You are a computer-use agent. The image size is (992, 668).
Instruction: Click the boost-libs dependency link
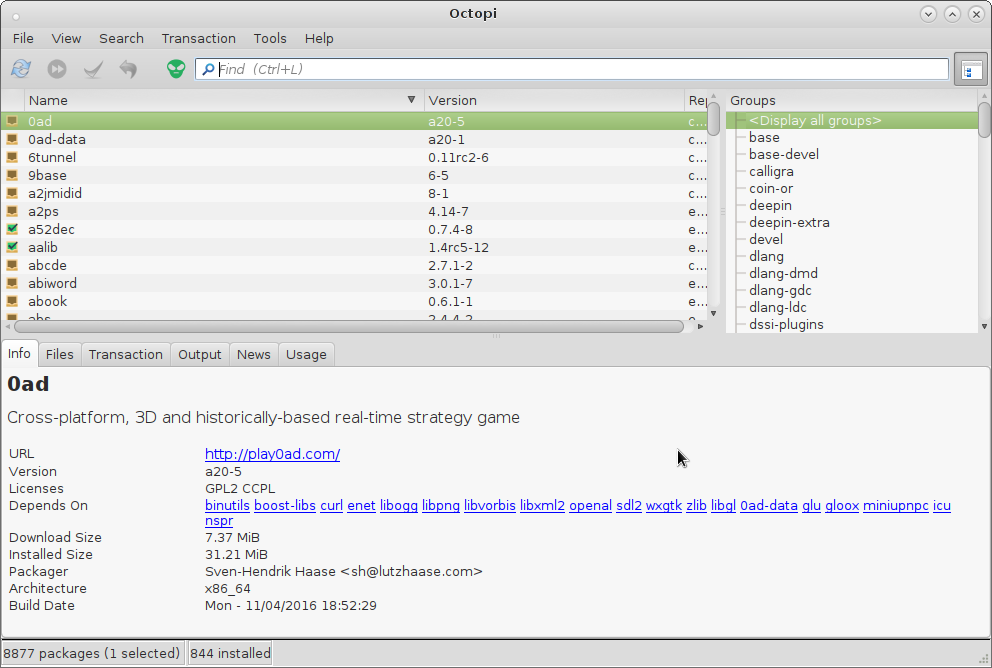(284, 505)
